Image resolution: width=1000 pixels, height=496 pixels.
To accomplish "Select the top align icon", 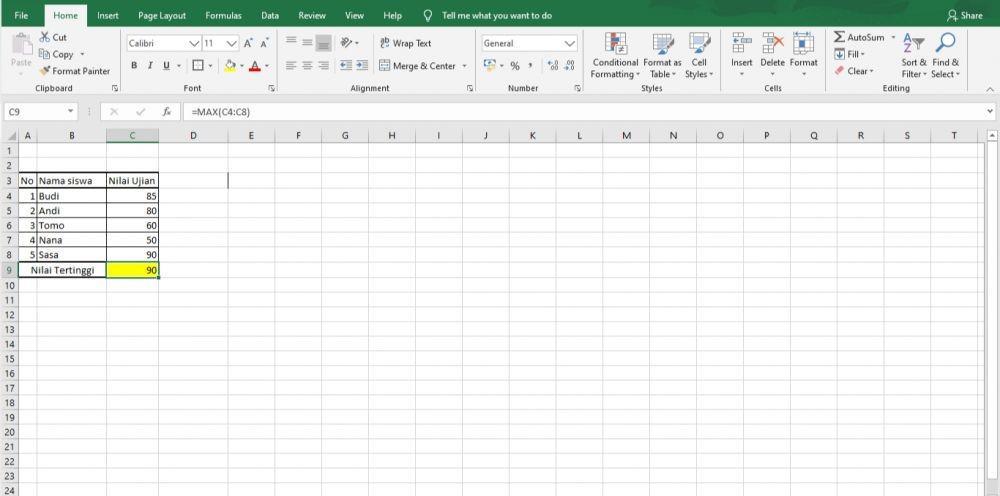I will pos(291,42).
